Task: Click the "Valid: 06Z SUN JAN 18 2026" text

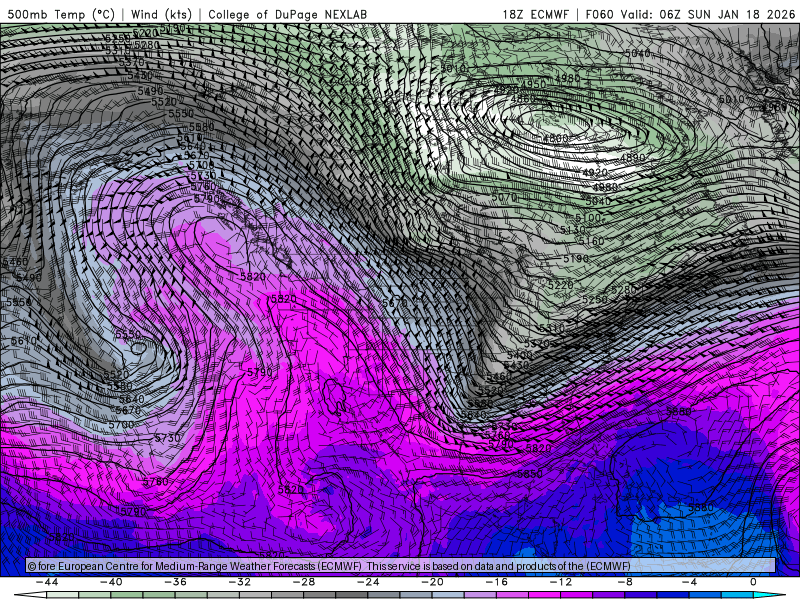Action: [708, 14]
